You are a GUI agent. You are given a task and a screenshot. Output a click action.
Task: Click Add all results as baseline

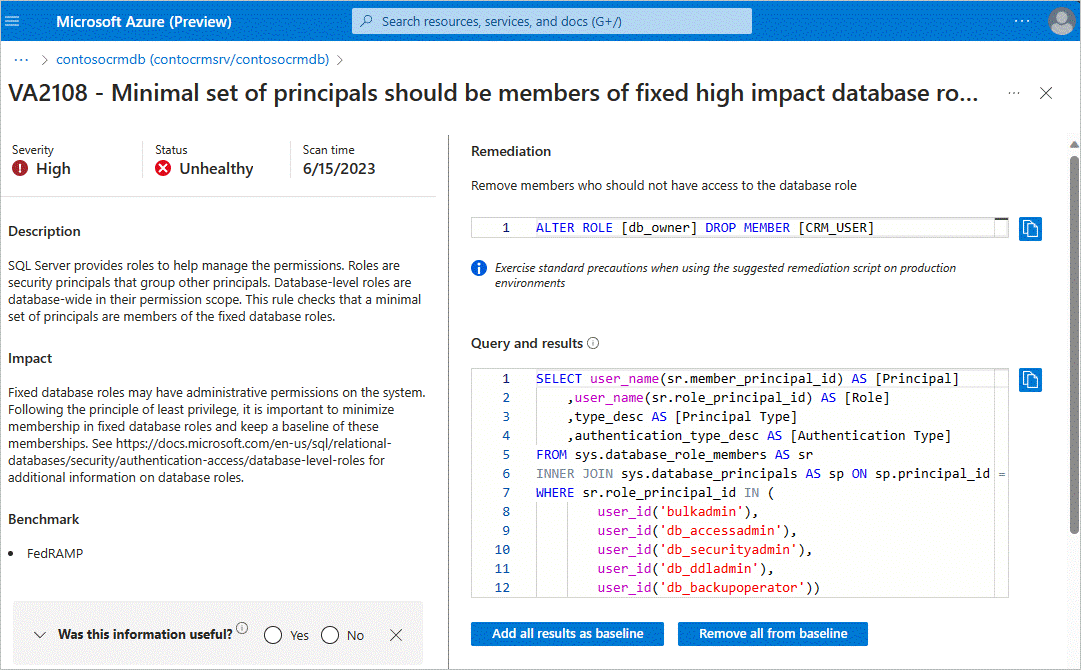[x=567, y=633]
